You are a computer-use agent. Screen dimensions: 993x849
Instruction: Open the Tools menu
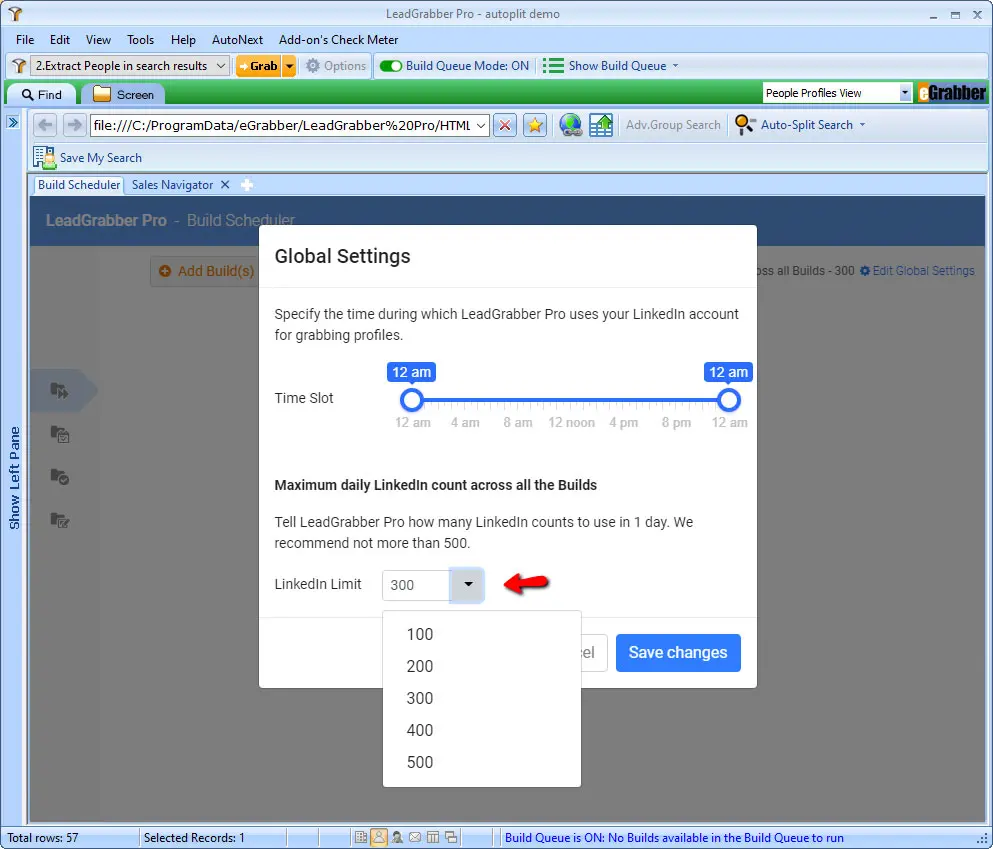click(x=140, y=39)
